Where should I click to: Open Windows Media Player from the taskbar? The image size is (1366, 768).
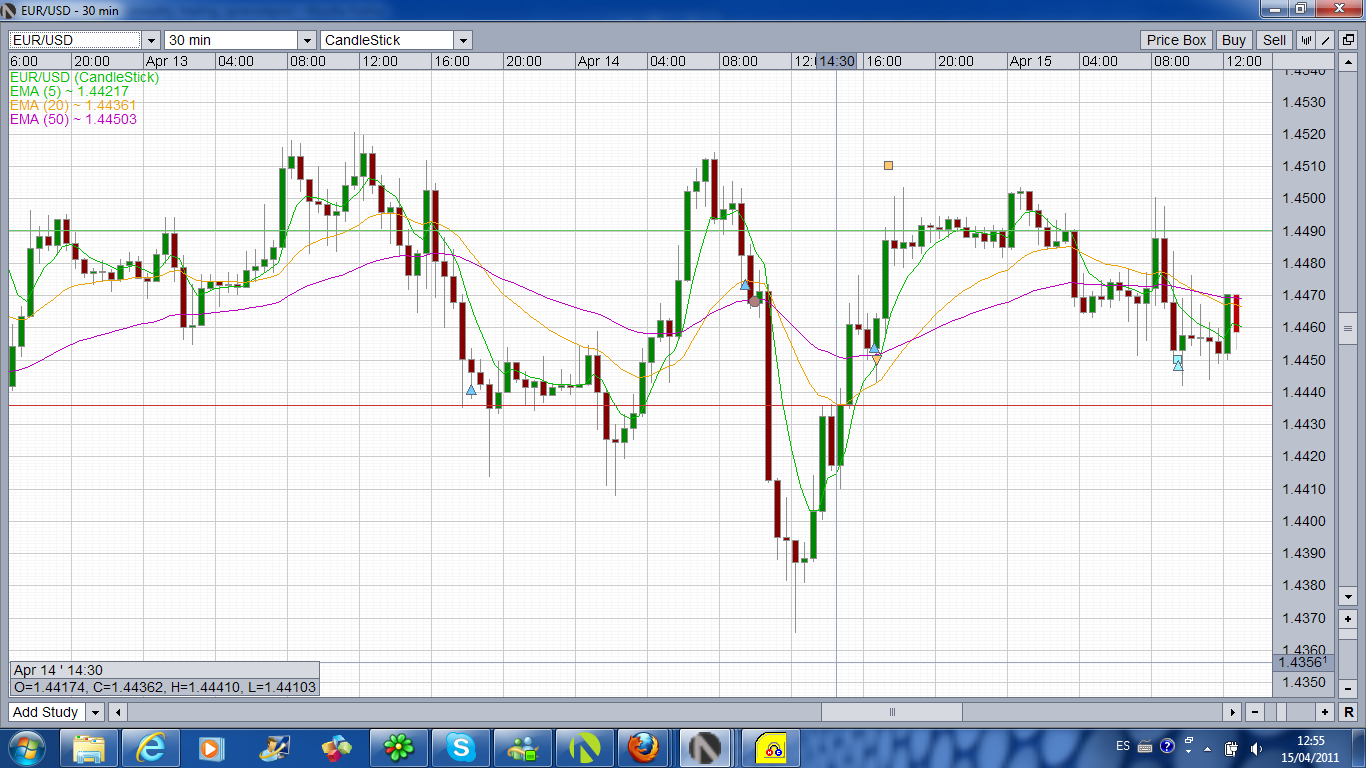tap(213, 747)
